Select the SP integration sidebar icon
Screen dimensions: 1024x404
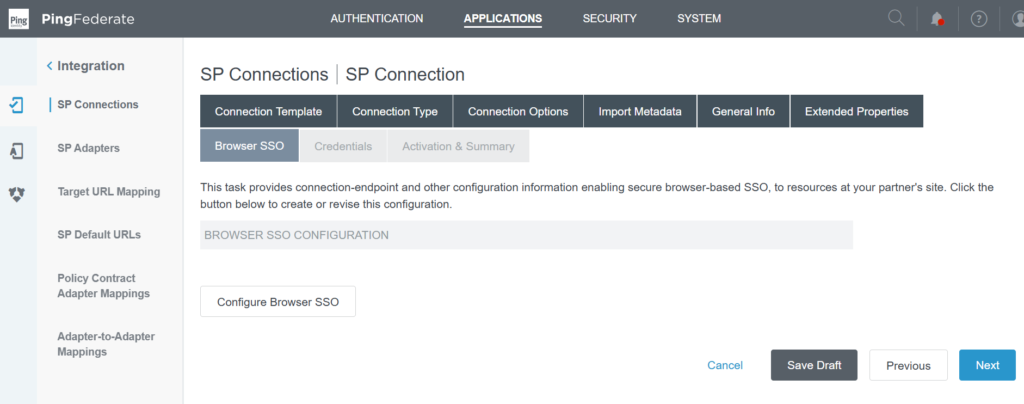[18, 105]
